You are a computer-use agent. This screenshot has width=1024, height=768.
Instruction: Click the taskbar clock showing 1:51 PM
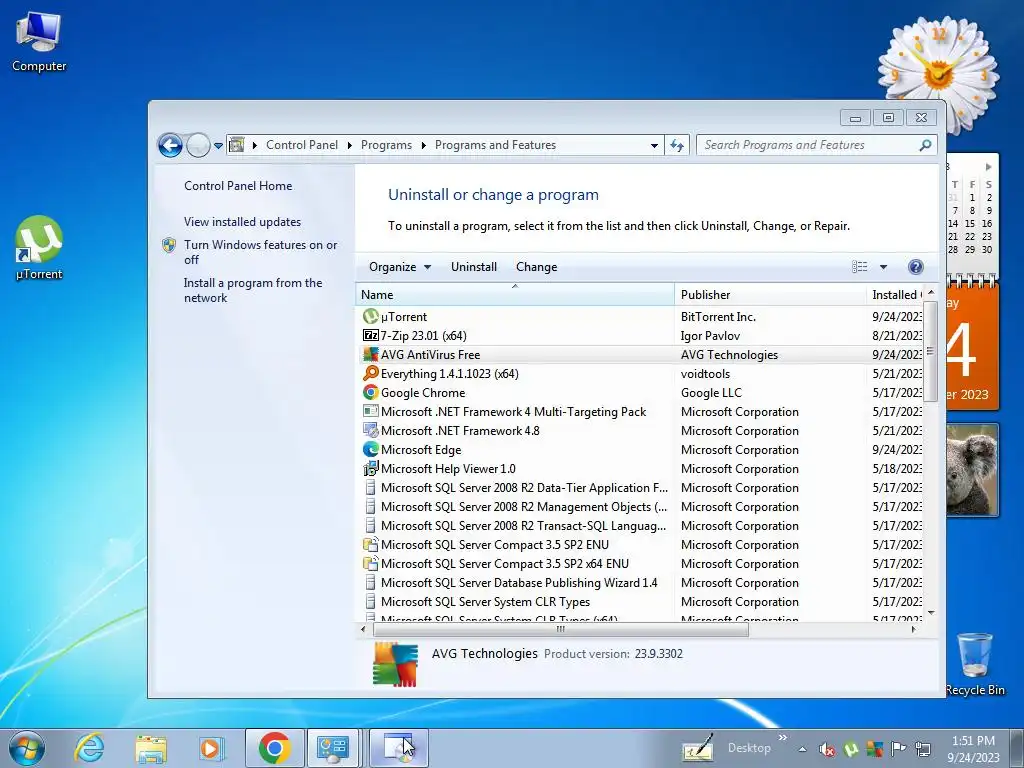coord(973,748)
